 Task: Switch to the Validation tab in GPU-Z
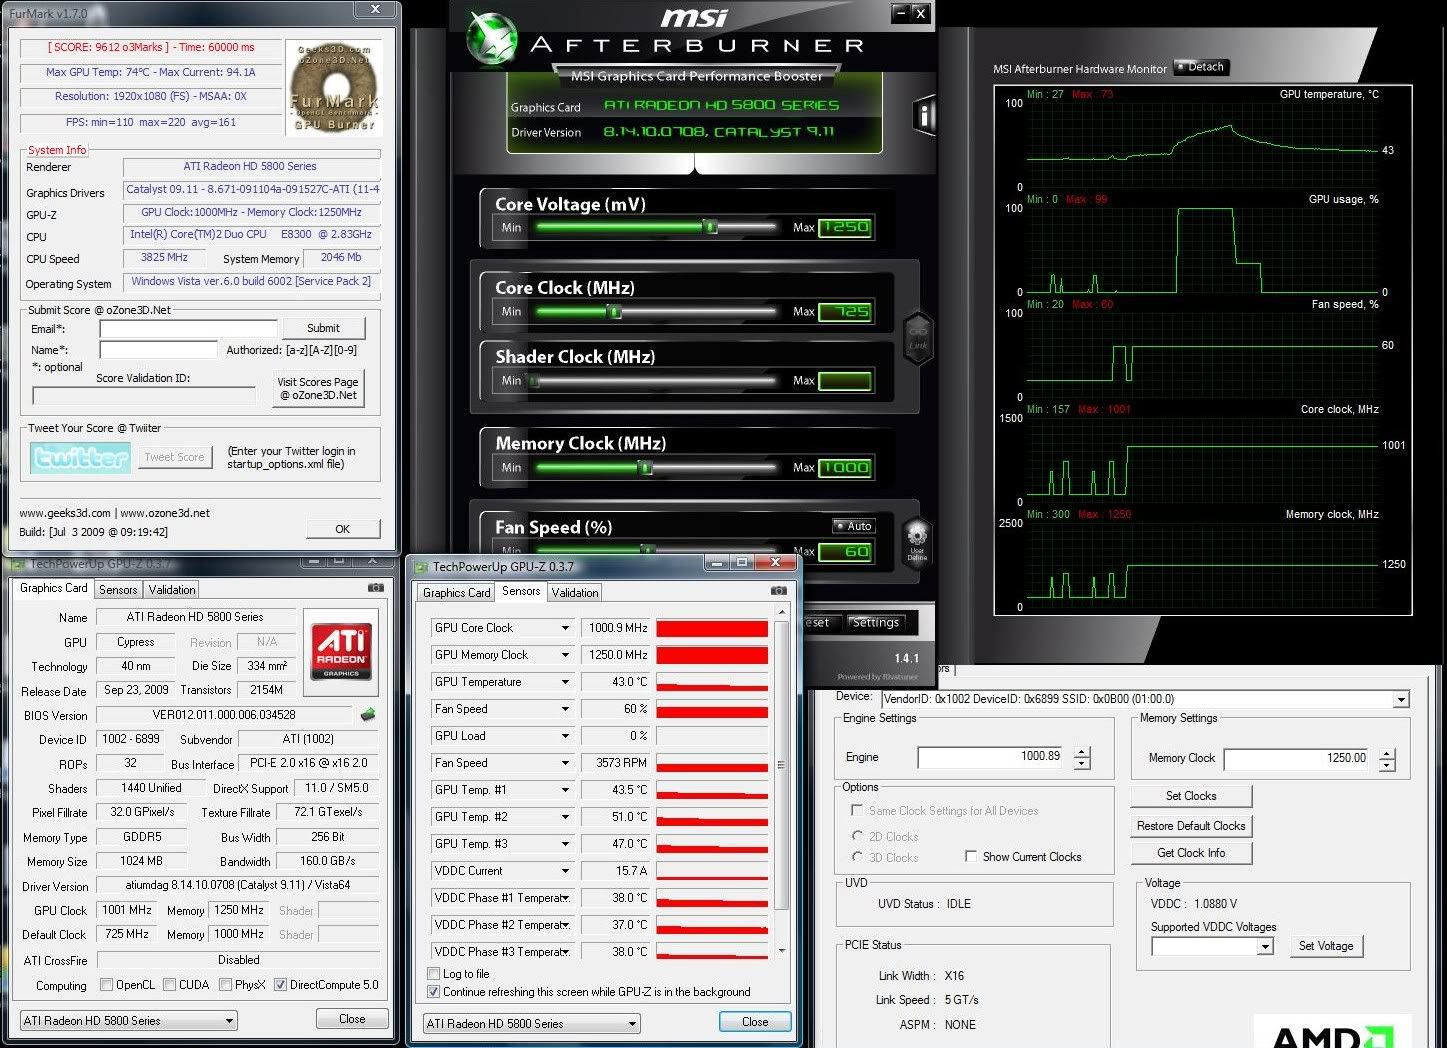(574, 591)
